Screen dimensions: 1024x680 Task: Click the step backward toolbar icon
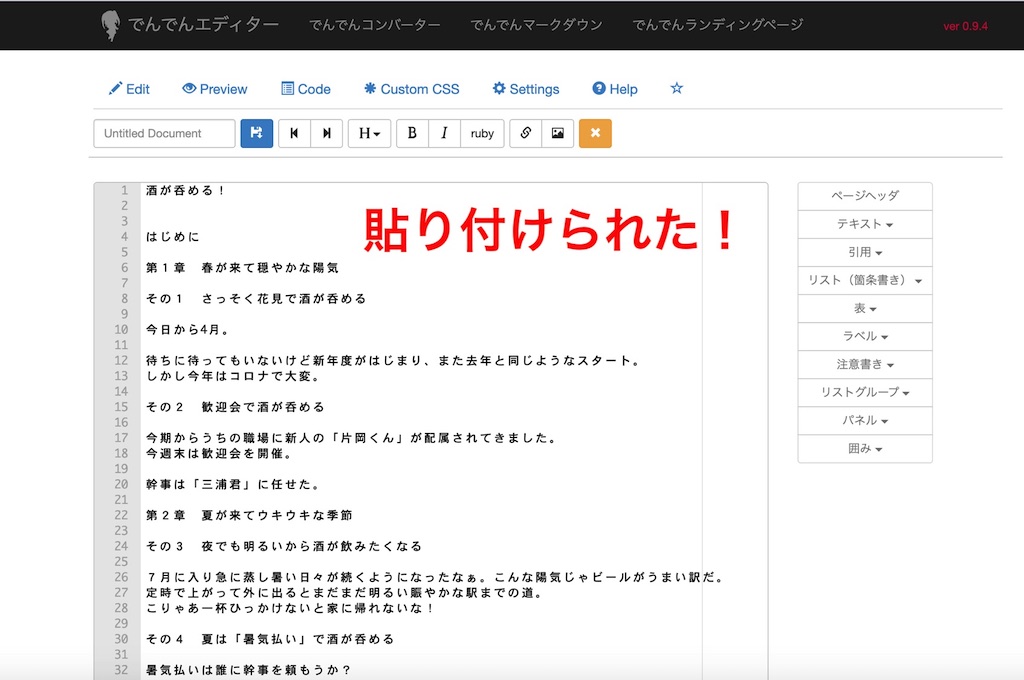tap(294, 133)
